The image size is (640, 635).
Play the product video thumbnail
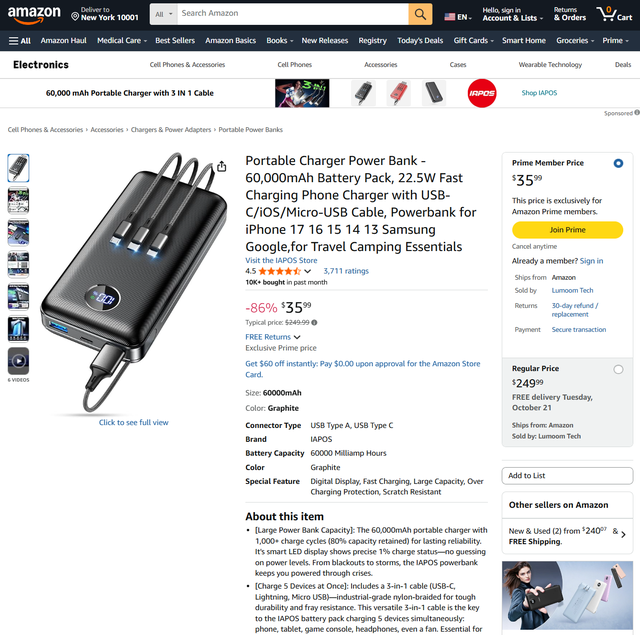(18, 361)
